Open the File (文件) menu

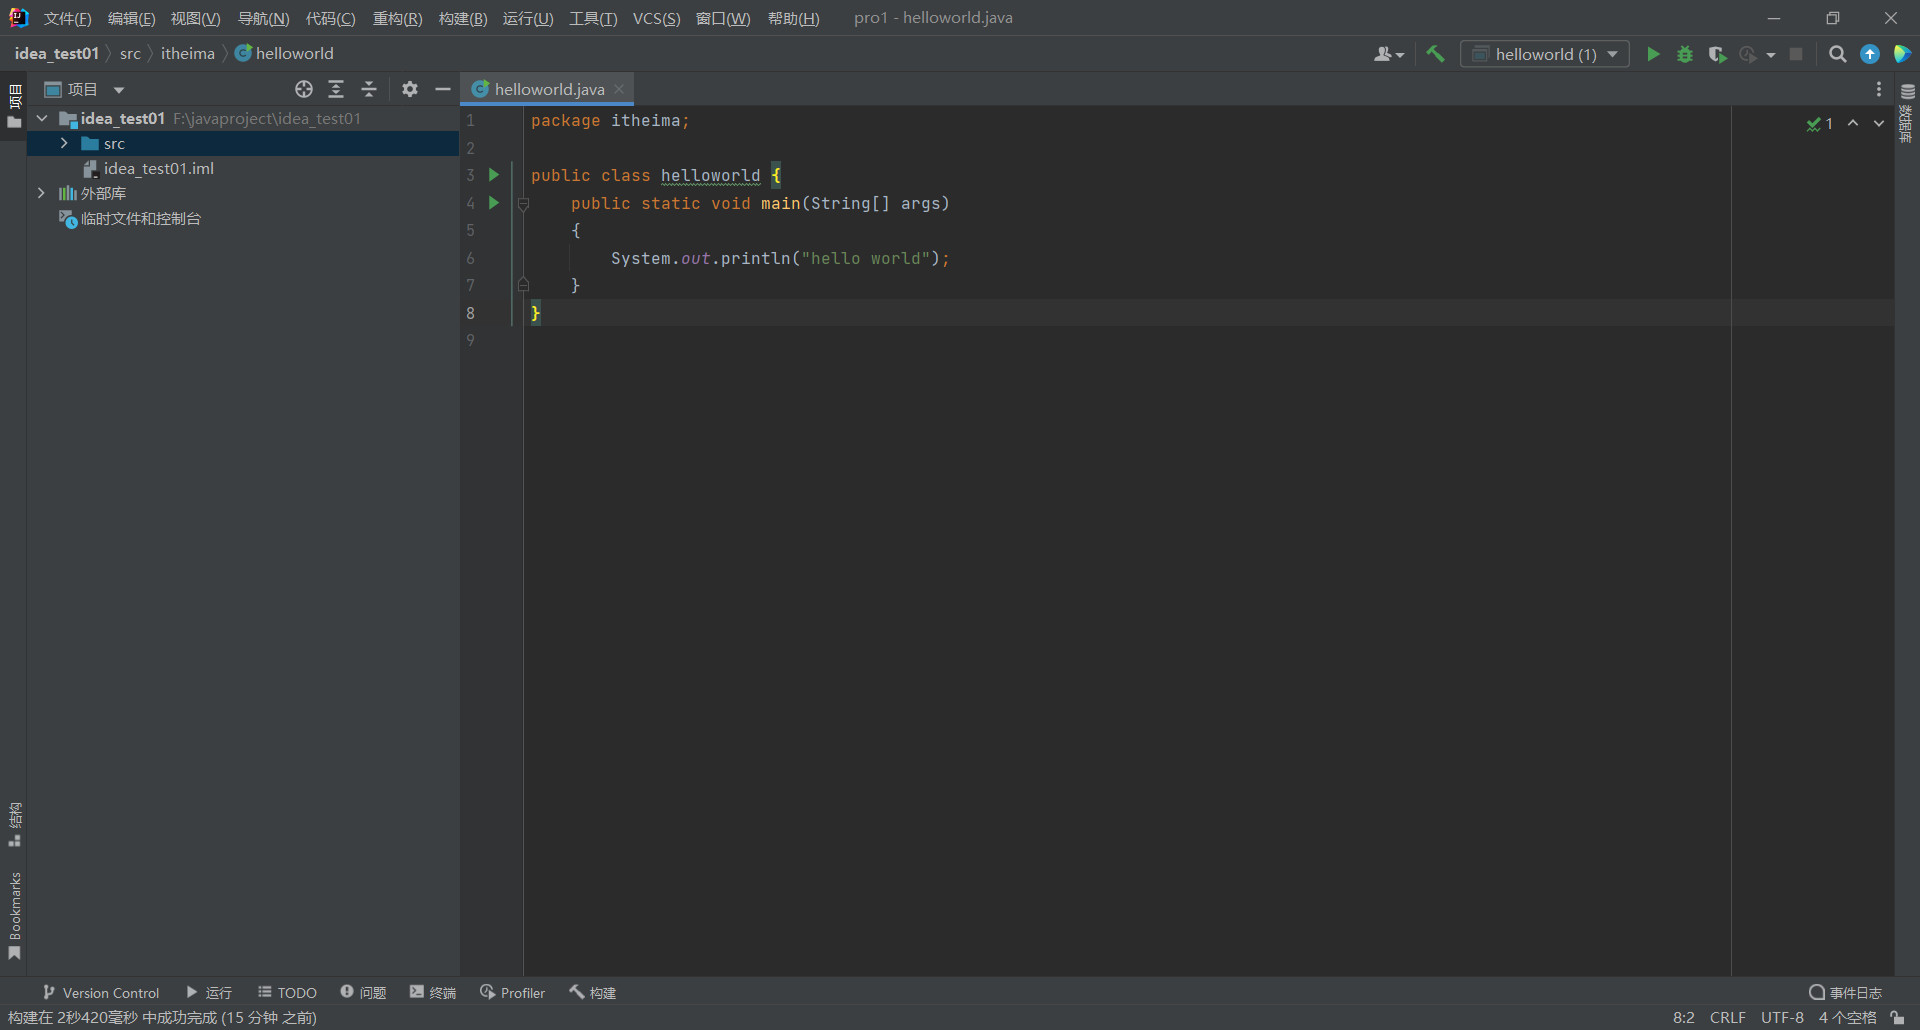tap(67, 18)
